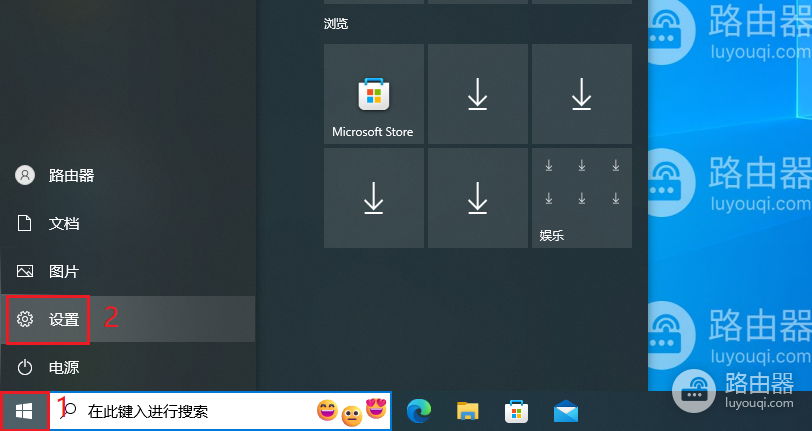
Task: Open 文档 from the Start menu
Action: [x=128, y=224]
